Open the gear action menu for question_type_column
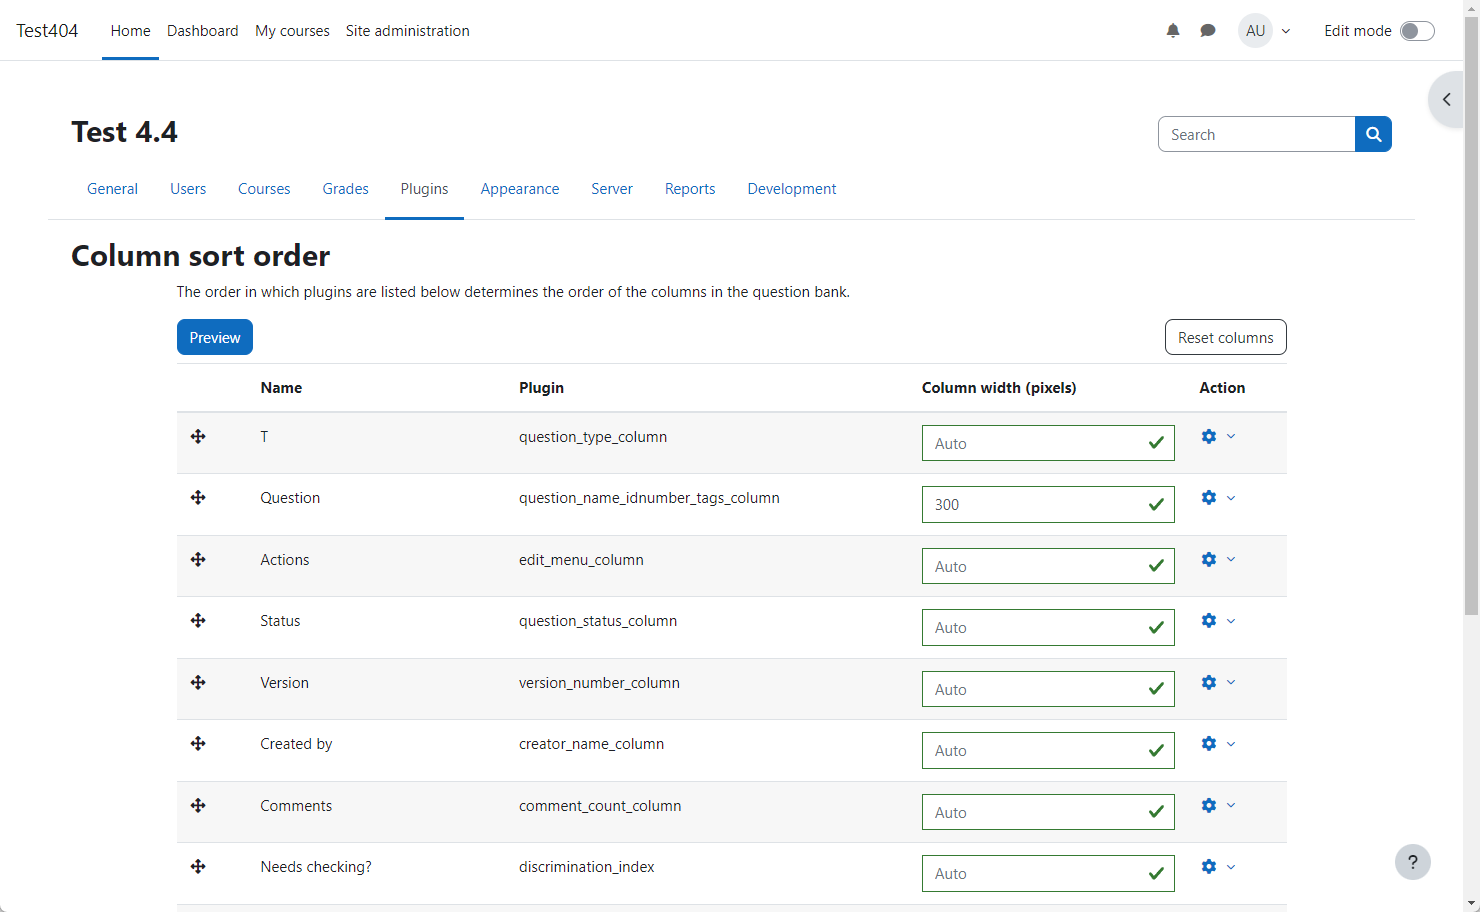This screenshot has height=912, width=1480. [x=1209, y=436]
